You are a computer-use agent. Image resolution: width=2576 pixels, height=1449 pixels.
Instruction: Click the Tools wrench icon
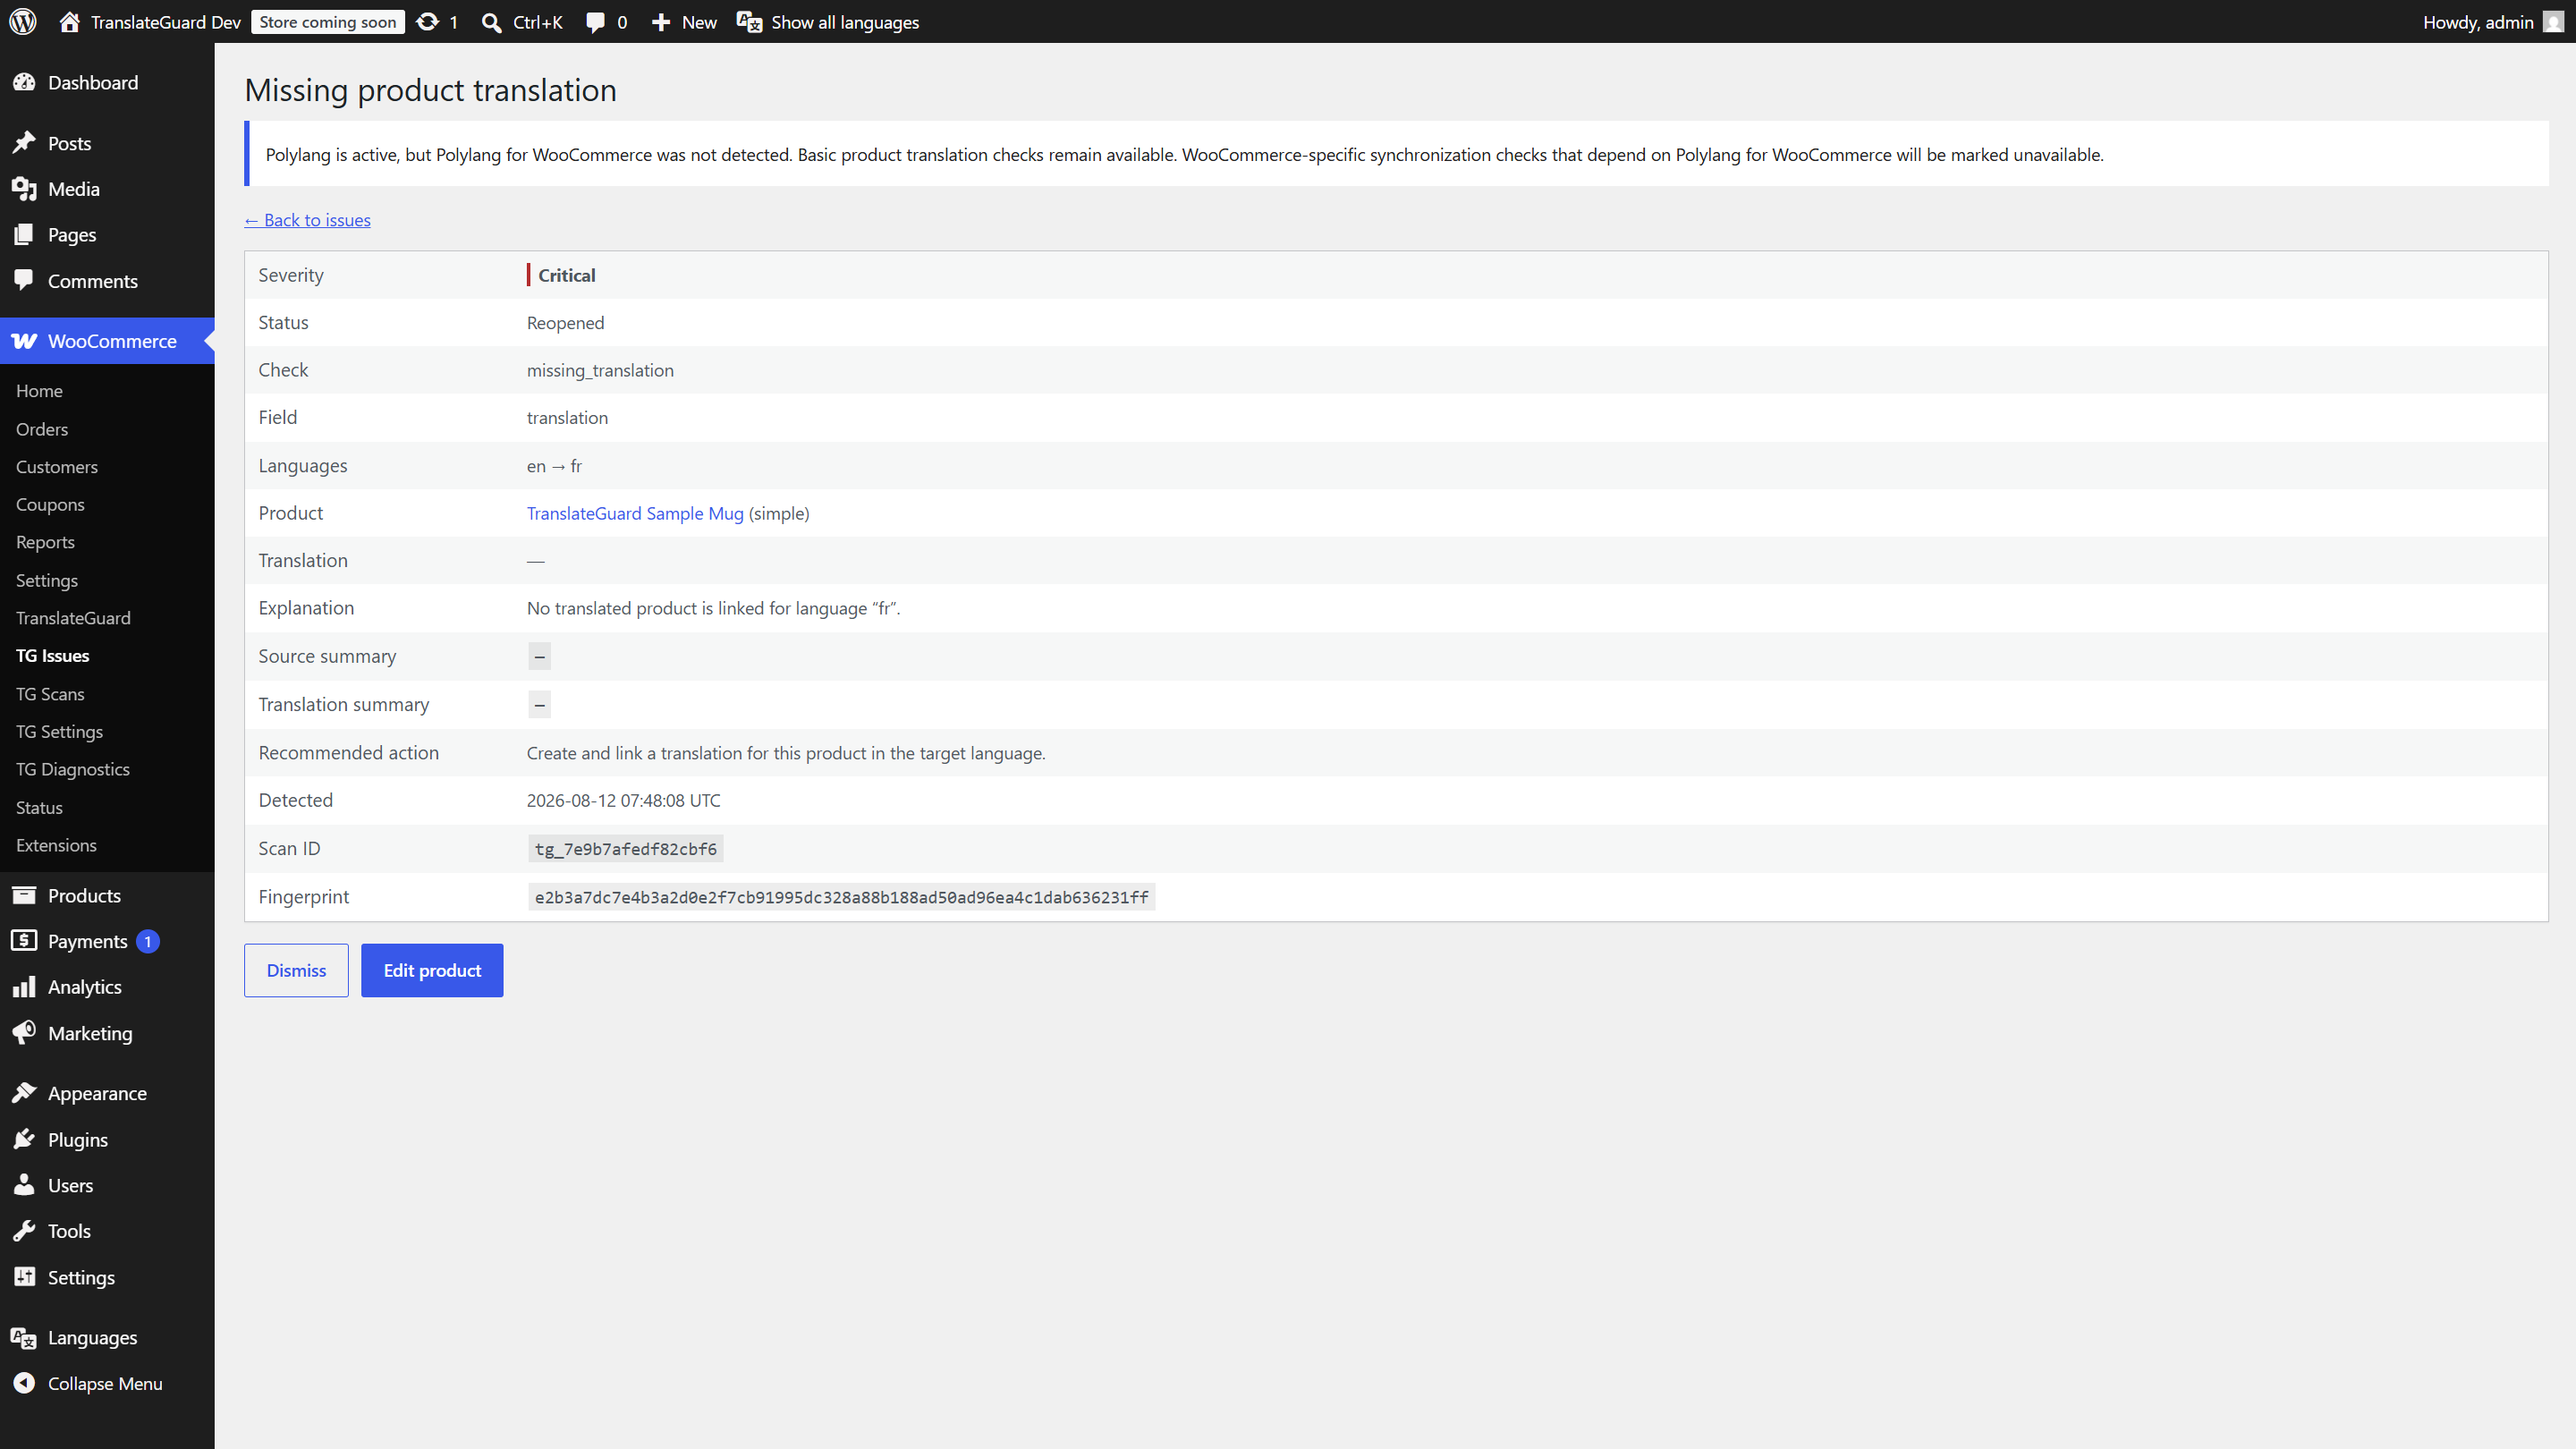coord(24,1231)
